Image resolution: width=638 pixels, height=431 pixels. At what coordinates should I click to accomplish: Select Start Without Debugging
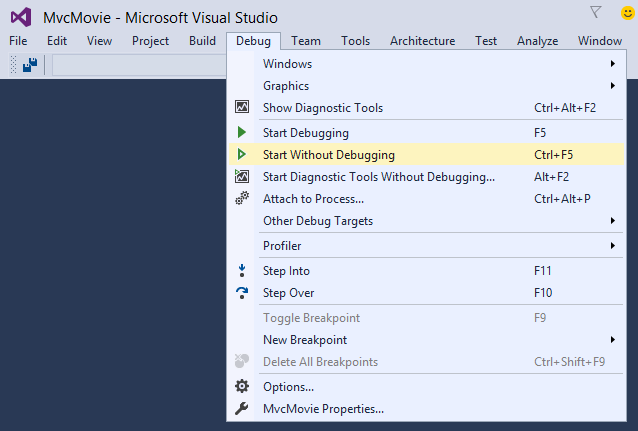tap(426, 154)
